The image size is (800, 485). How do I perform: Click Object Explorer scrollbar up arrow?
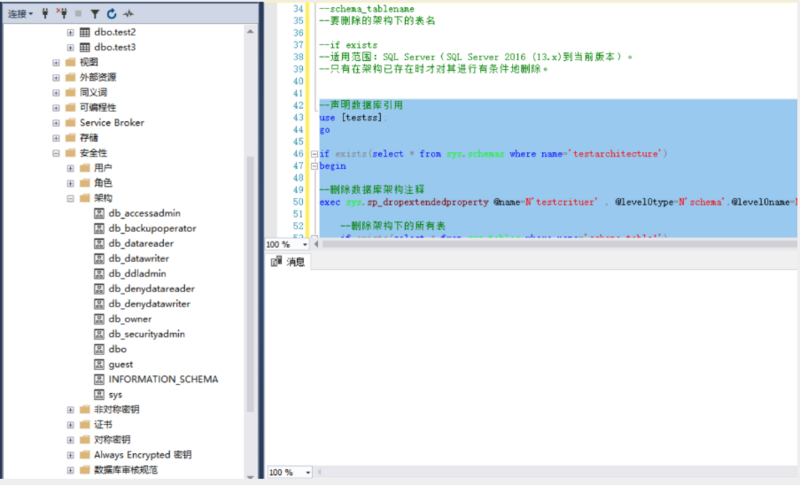click(250, 32)
